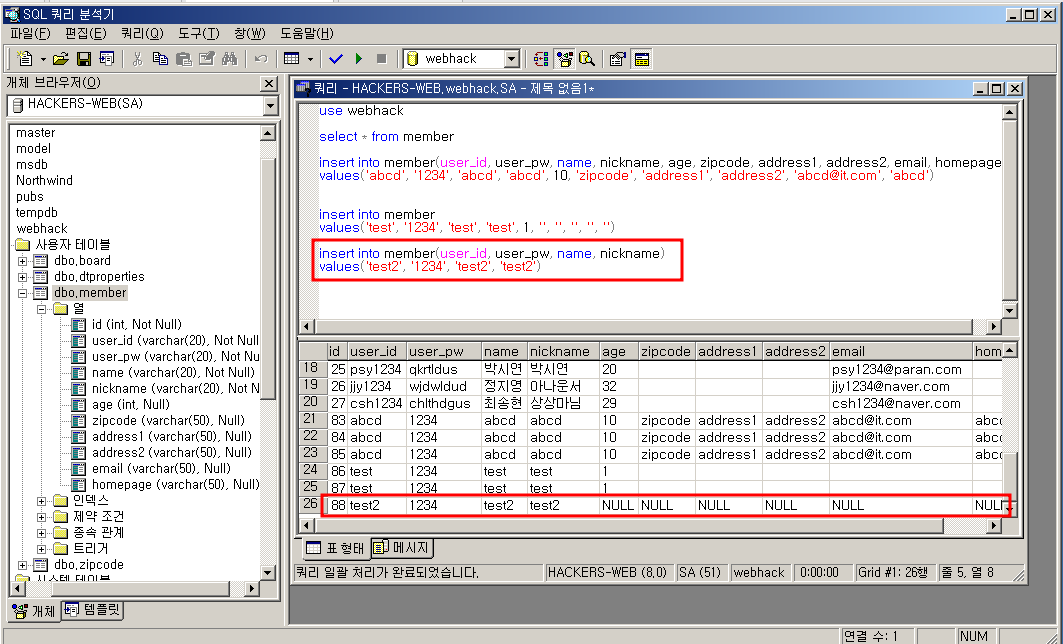Open the 파일(F) menu
Viewport: 1063px width, 644px height.
30,33
